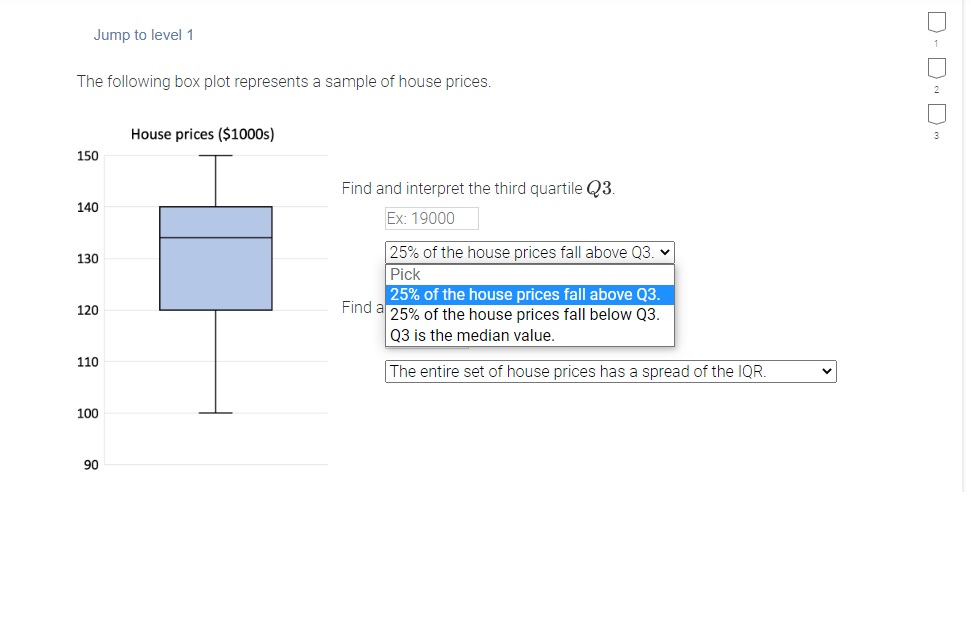Click the 150 axis label on the chart

coord(88,156)
